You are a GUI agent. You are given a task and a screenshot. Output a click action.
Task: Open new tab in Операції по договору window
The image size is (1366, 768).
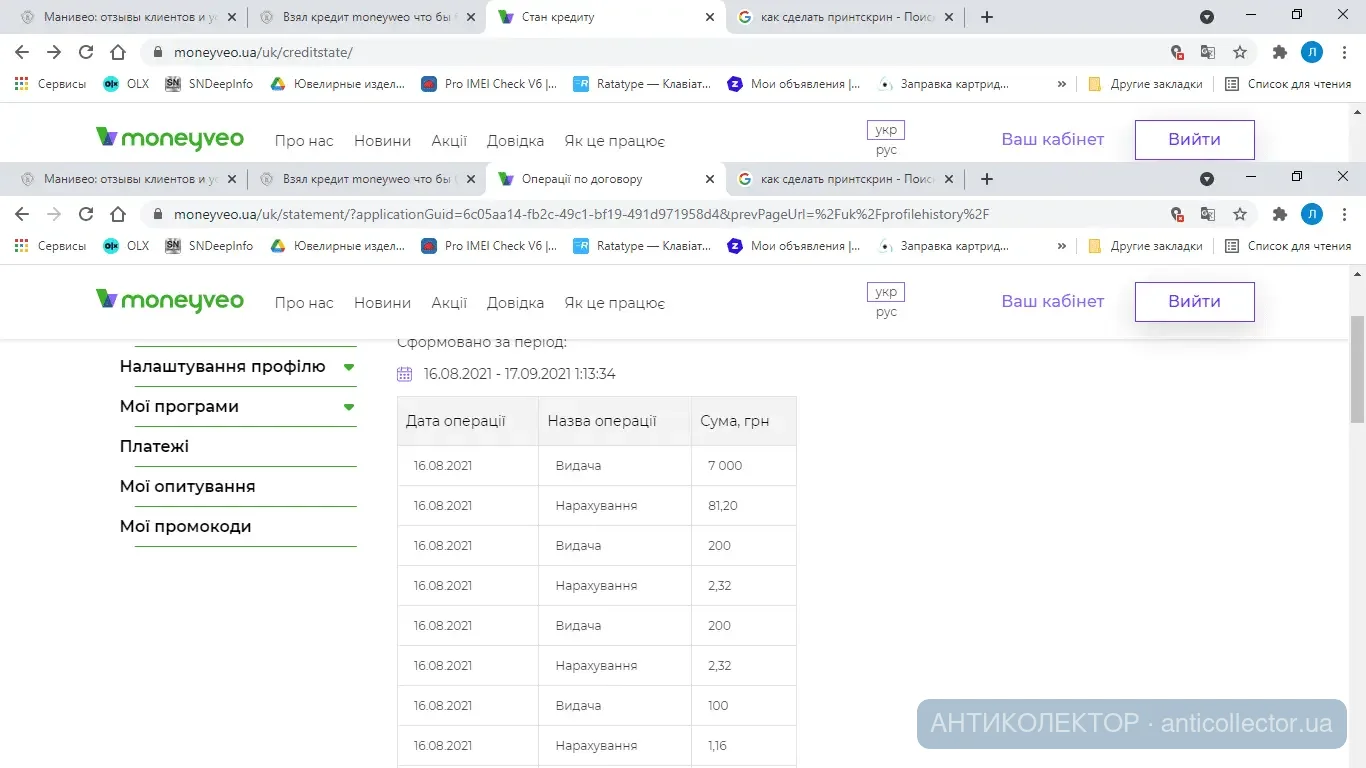987,179
